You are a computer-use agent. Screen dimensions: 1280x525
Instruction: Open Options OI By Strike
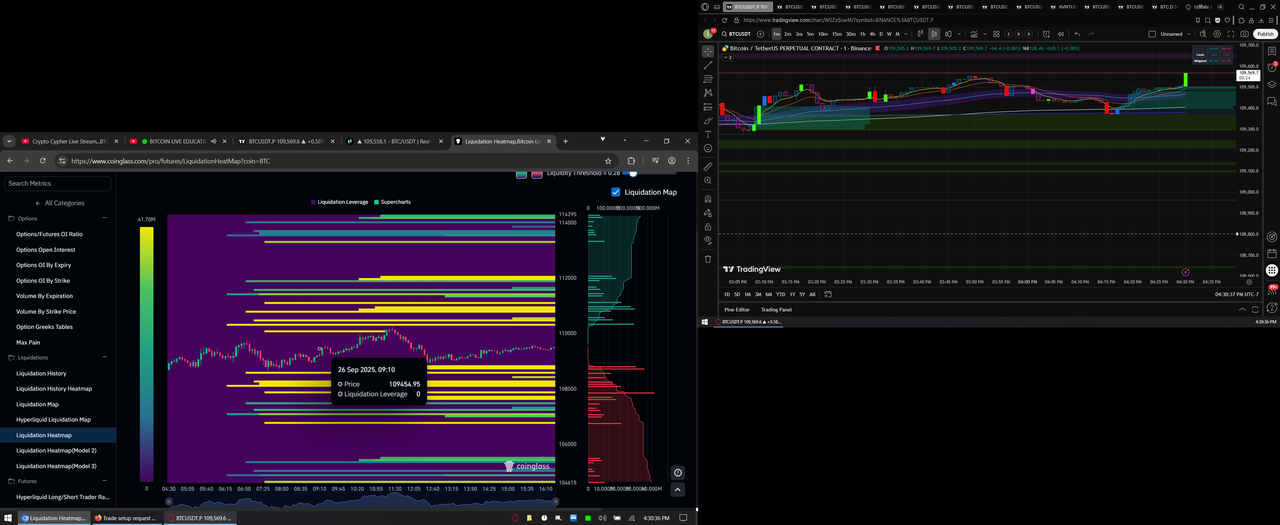[43, 281]
